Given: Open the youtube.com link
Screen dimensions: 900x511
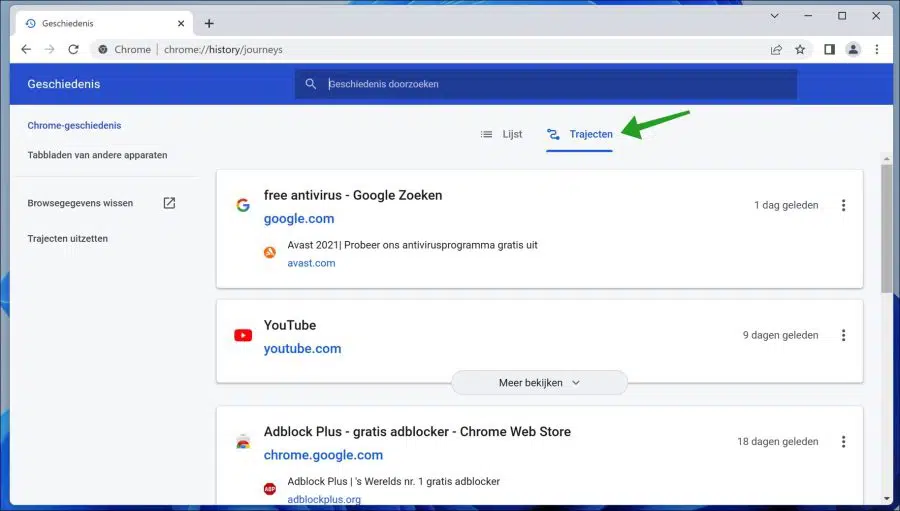Looking at the screenshot, I should click(x=302, y=349).
